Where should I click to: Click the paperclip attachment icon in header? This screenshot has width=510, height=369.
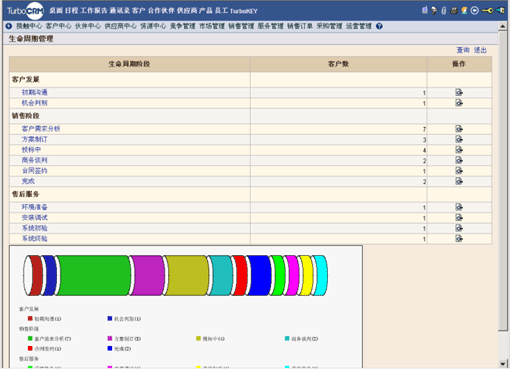(444, 11)
